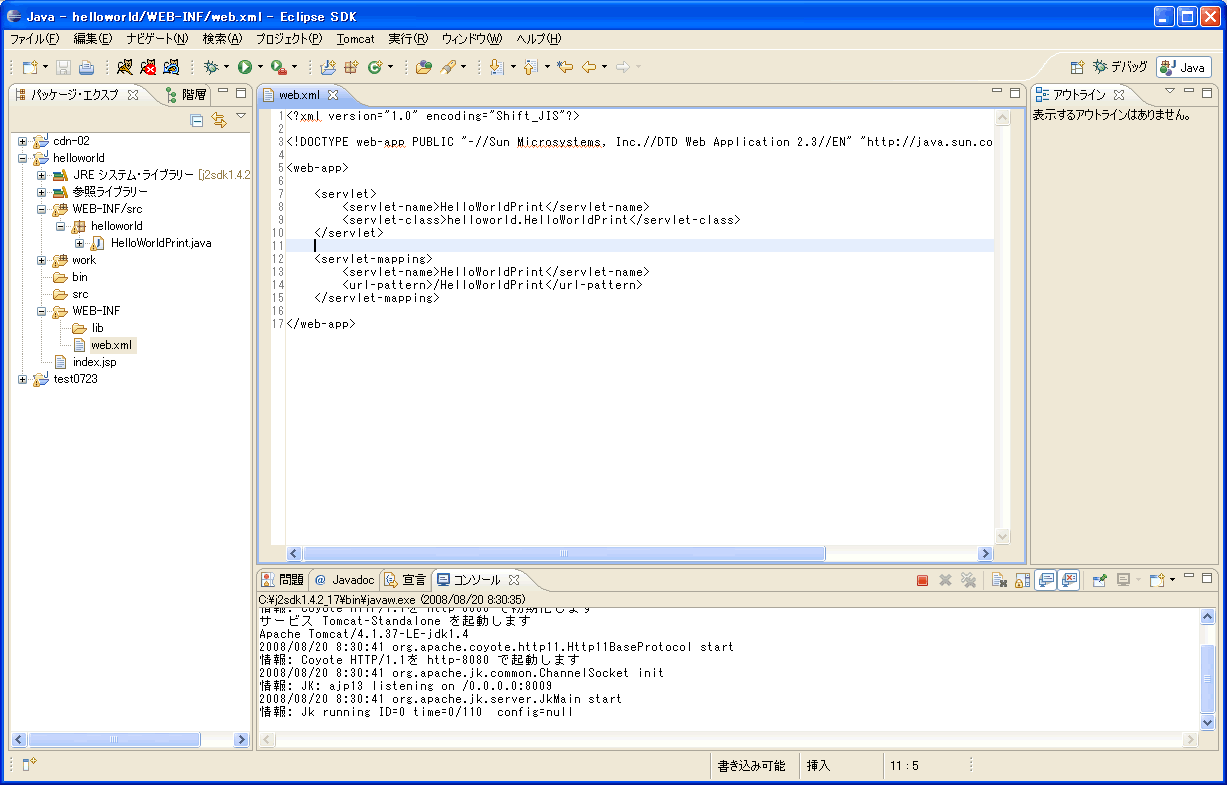Viewport: 1227px width, 785px height.
Task: Select the Java perspective button
Action: pos(1184,67)
